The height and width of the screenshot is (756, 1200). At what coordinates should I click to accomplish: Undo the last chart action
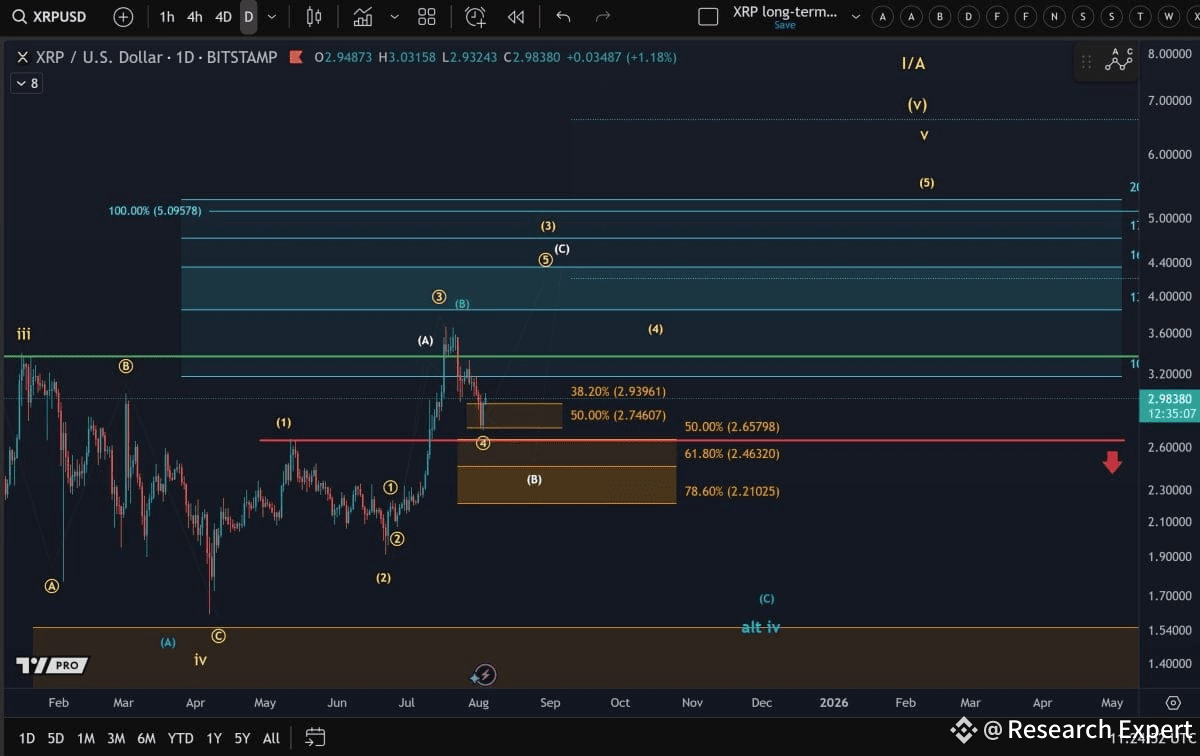tap(563, 17)
